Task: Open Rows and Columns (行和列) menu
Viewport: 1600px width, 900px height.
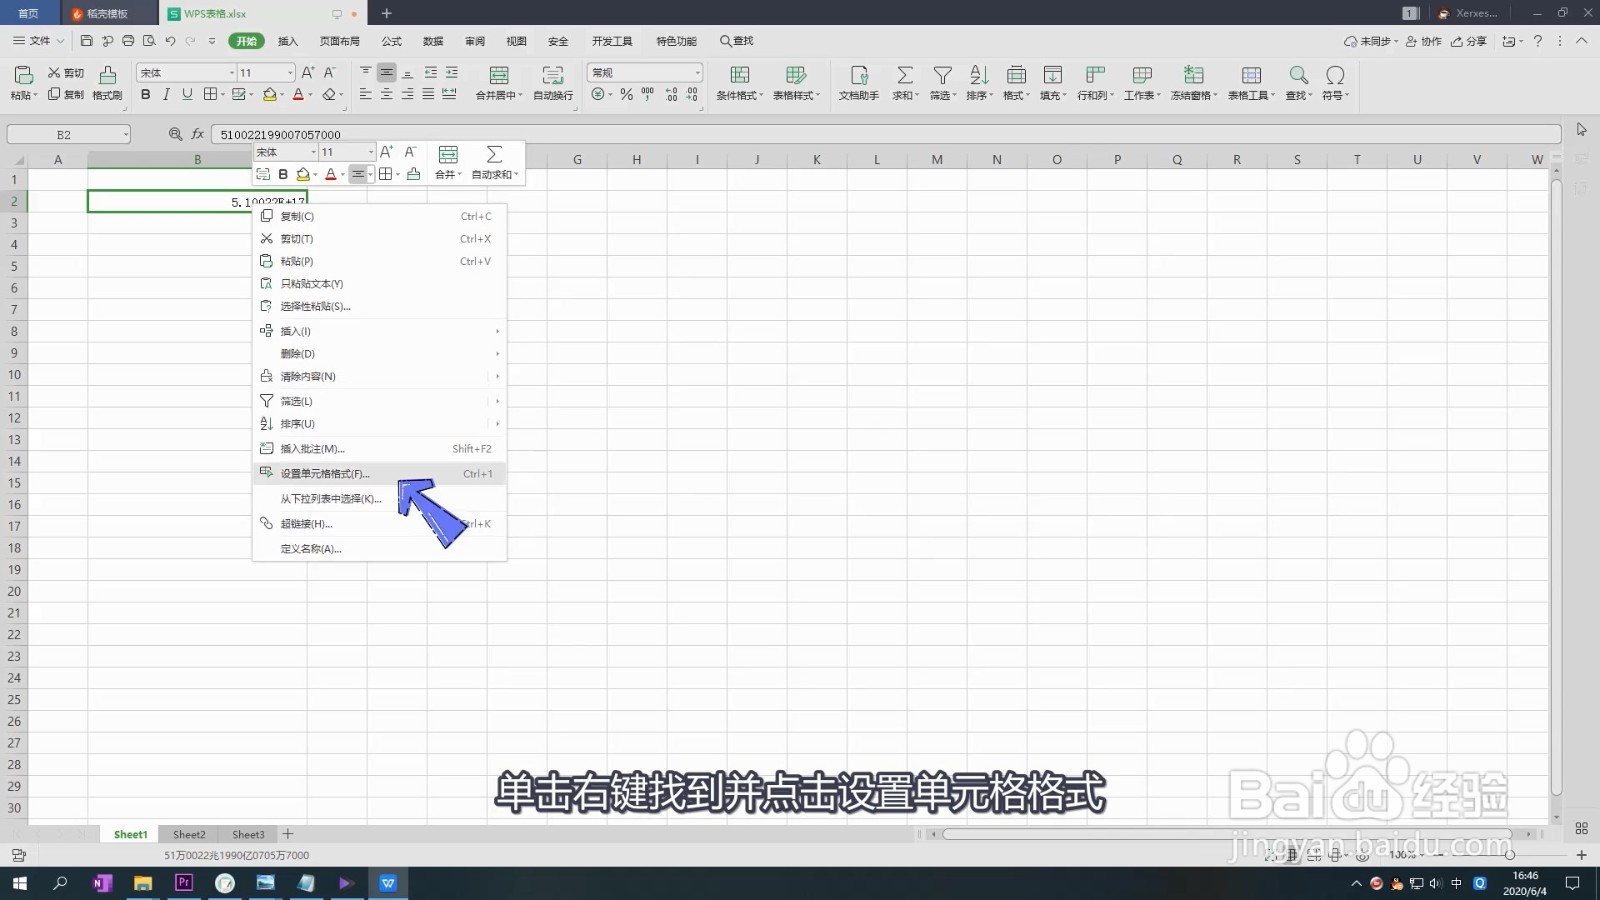Action: (x=1095, y=83)
